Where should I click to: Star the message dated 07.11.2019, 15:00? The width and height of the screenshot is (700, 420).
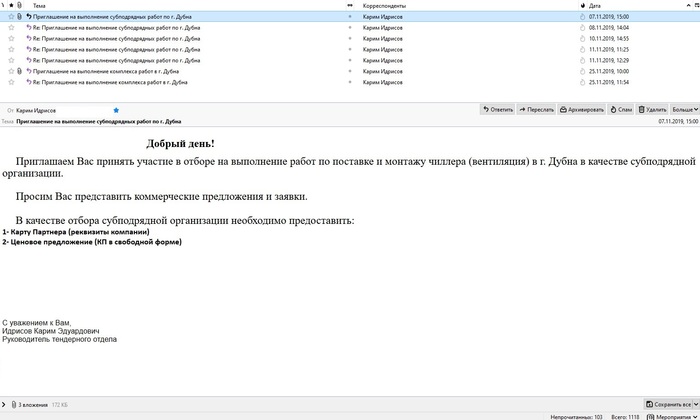[x=11, y=17]
